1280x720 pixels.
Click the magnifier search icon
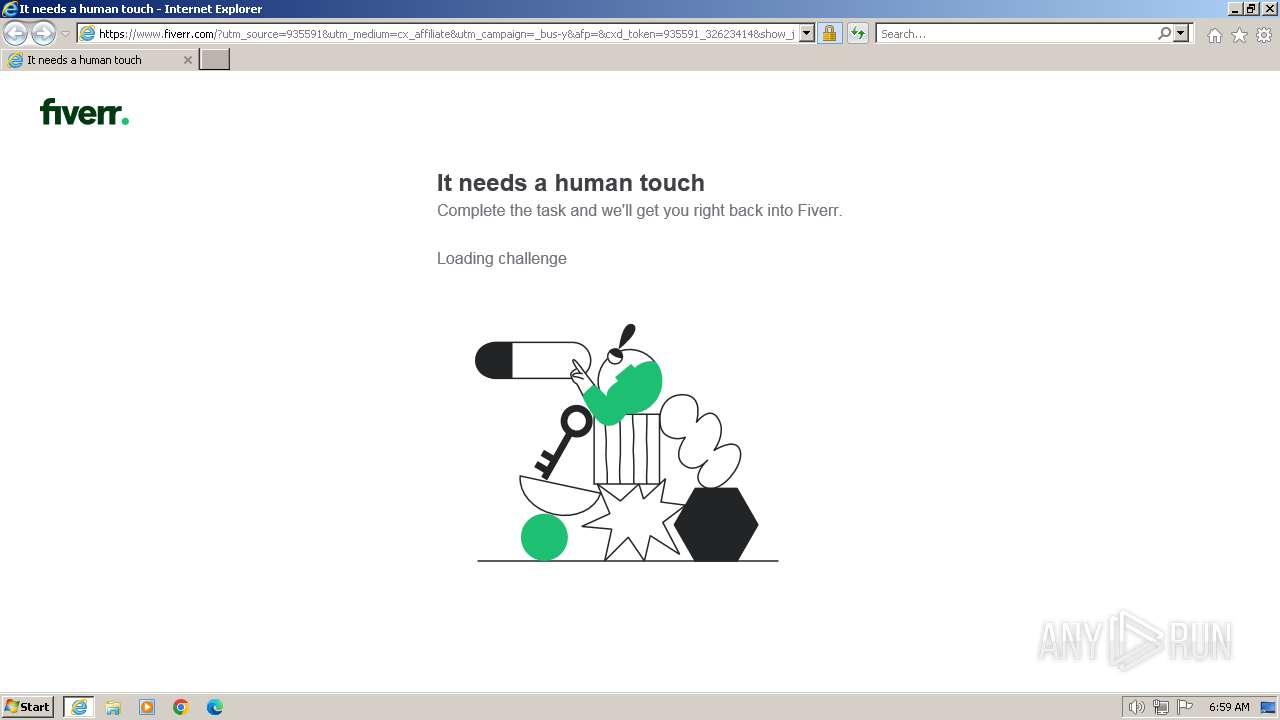[x=1164, y=34]
